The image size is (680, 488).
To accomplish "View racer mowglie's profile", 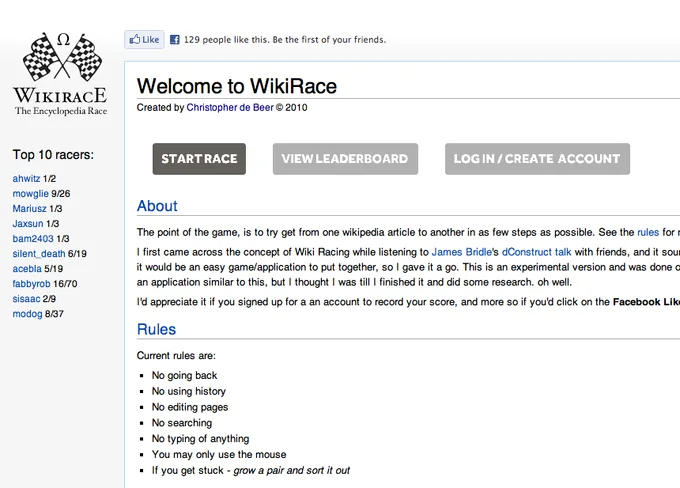I will (x=30, y=193).
